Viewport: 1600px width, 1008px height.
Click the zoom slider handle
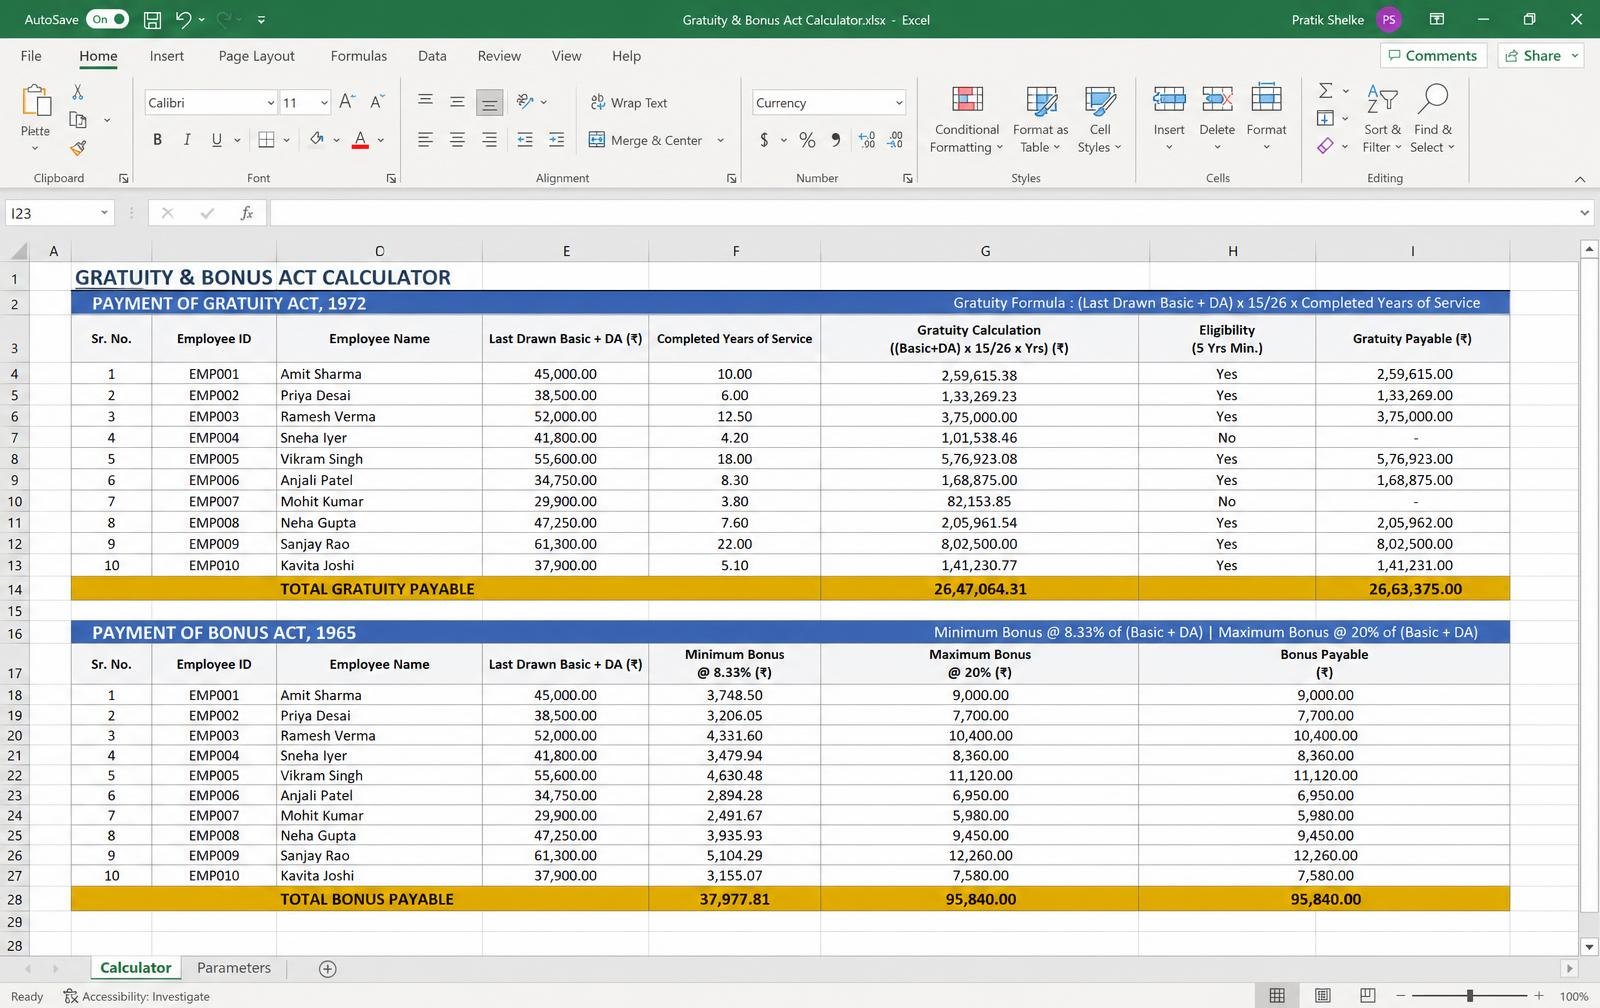pyautogui.click(x=1469, y=996)
